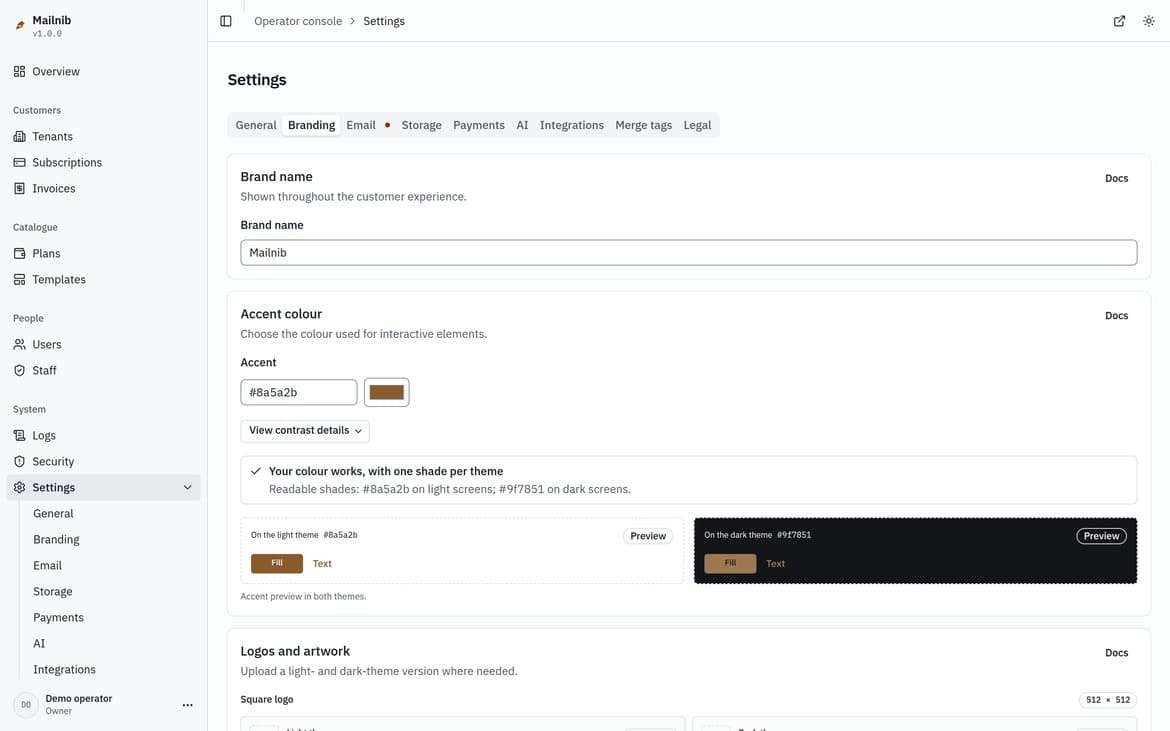
Task: Open AI in Settings sidebar submenu
Action: 39,644
